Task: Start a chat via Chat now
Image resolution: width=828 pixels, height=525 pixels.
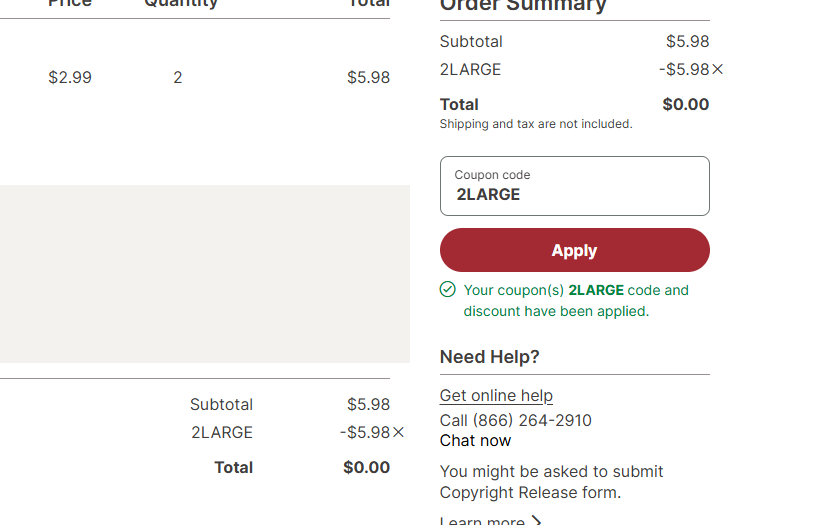Action: [x=475, y=441]
